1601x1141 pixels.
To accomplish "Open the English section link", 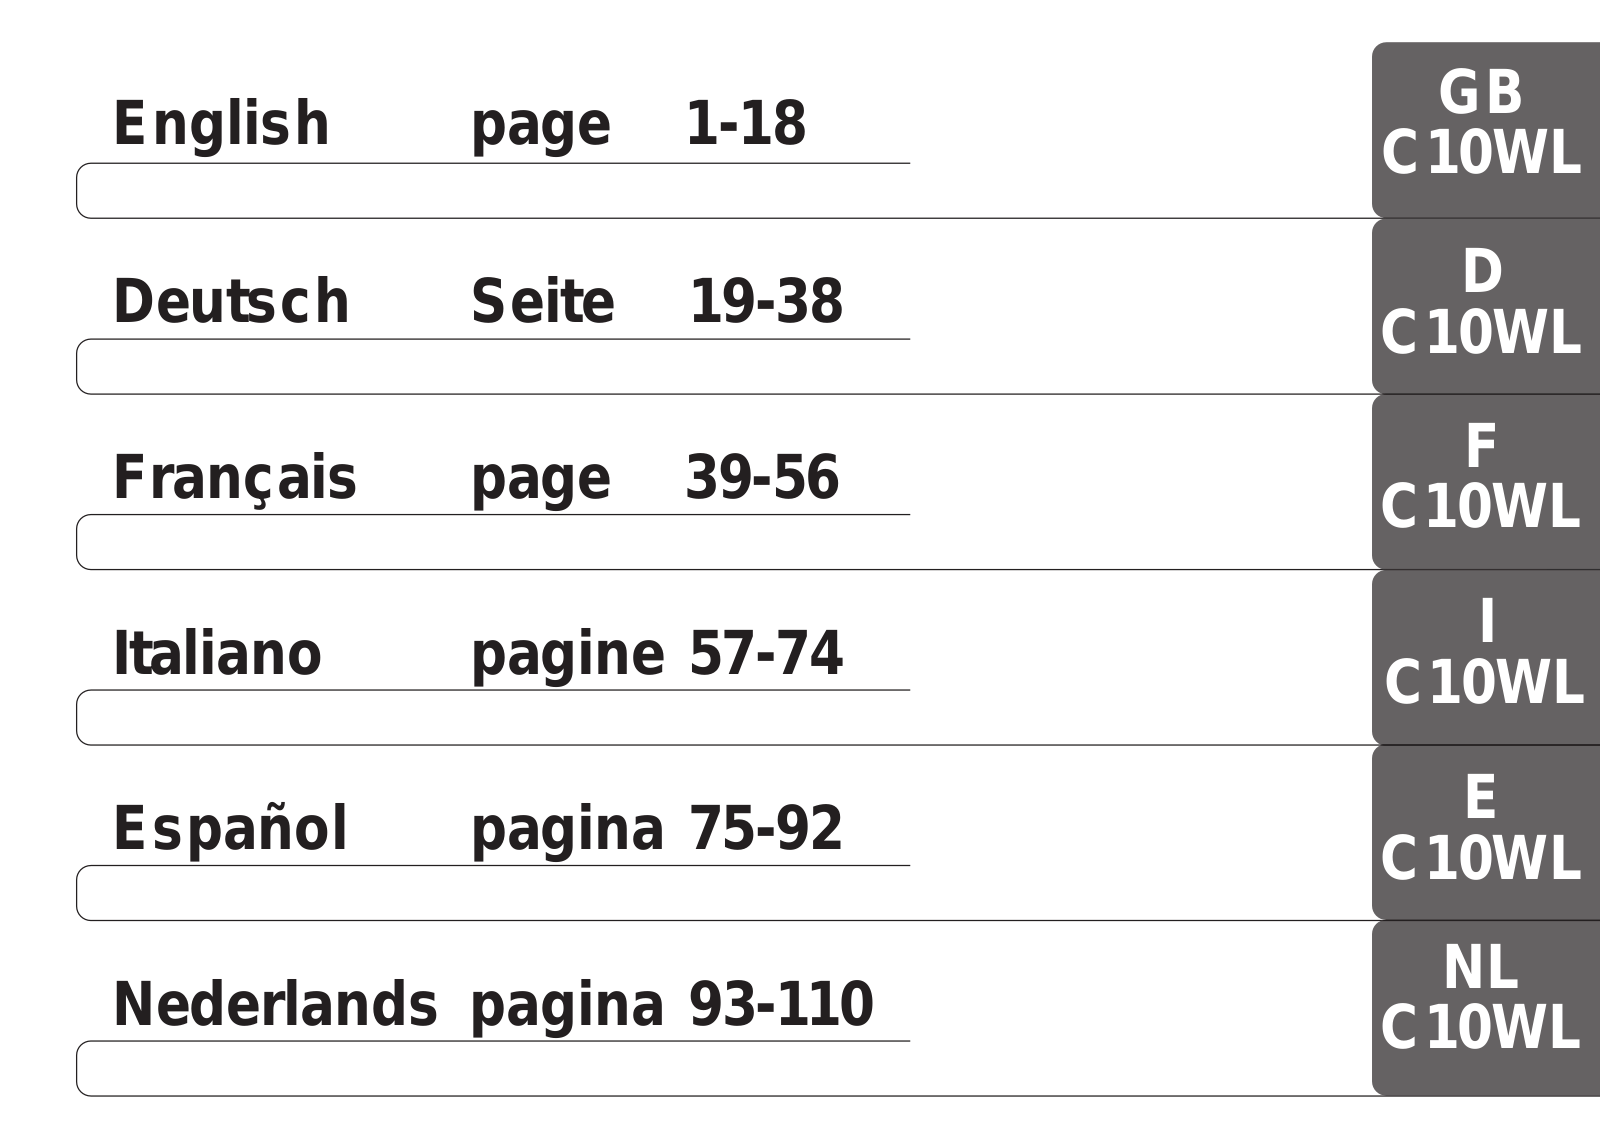I will (x=221, y=124).
